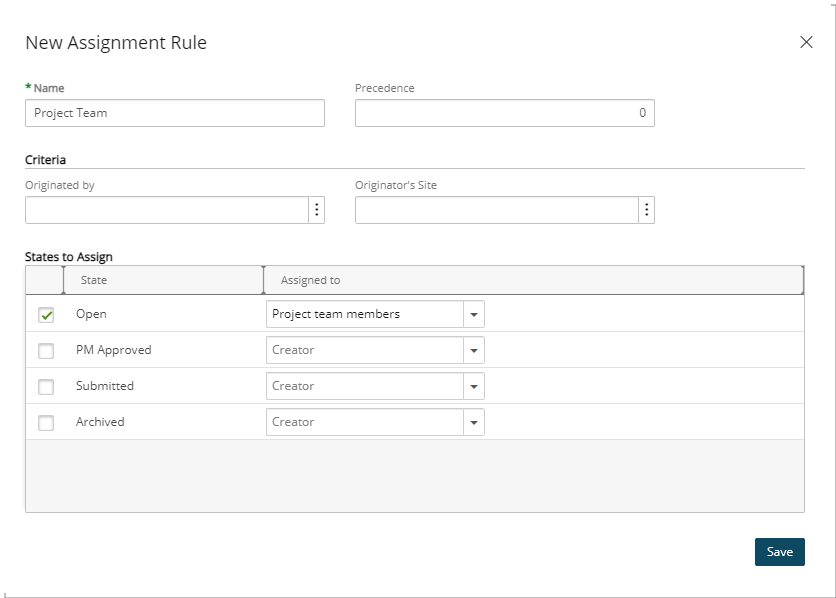Click the Project team members combo box
836x598 pixels.
click(x=365, y=315)
